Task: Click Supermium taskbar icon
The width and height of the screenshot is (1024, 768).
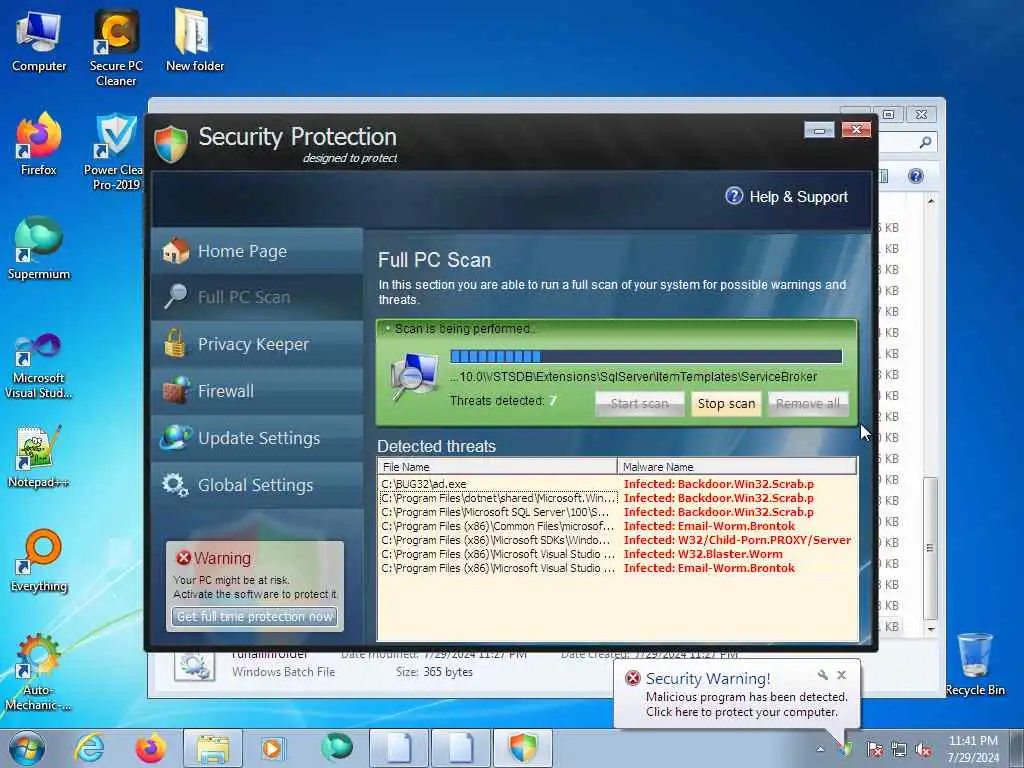Action: point(337,748)
